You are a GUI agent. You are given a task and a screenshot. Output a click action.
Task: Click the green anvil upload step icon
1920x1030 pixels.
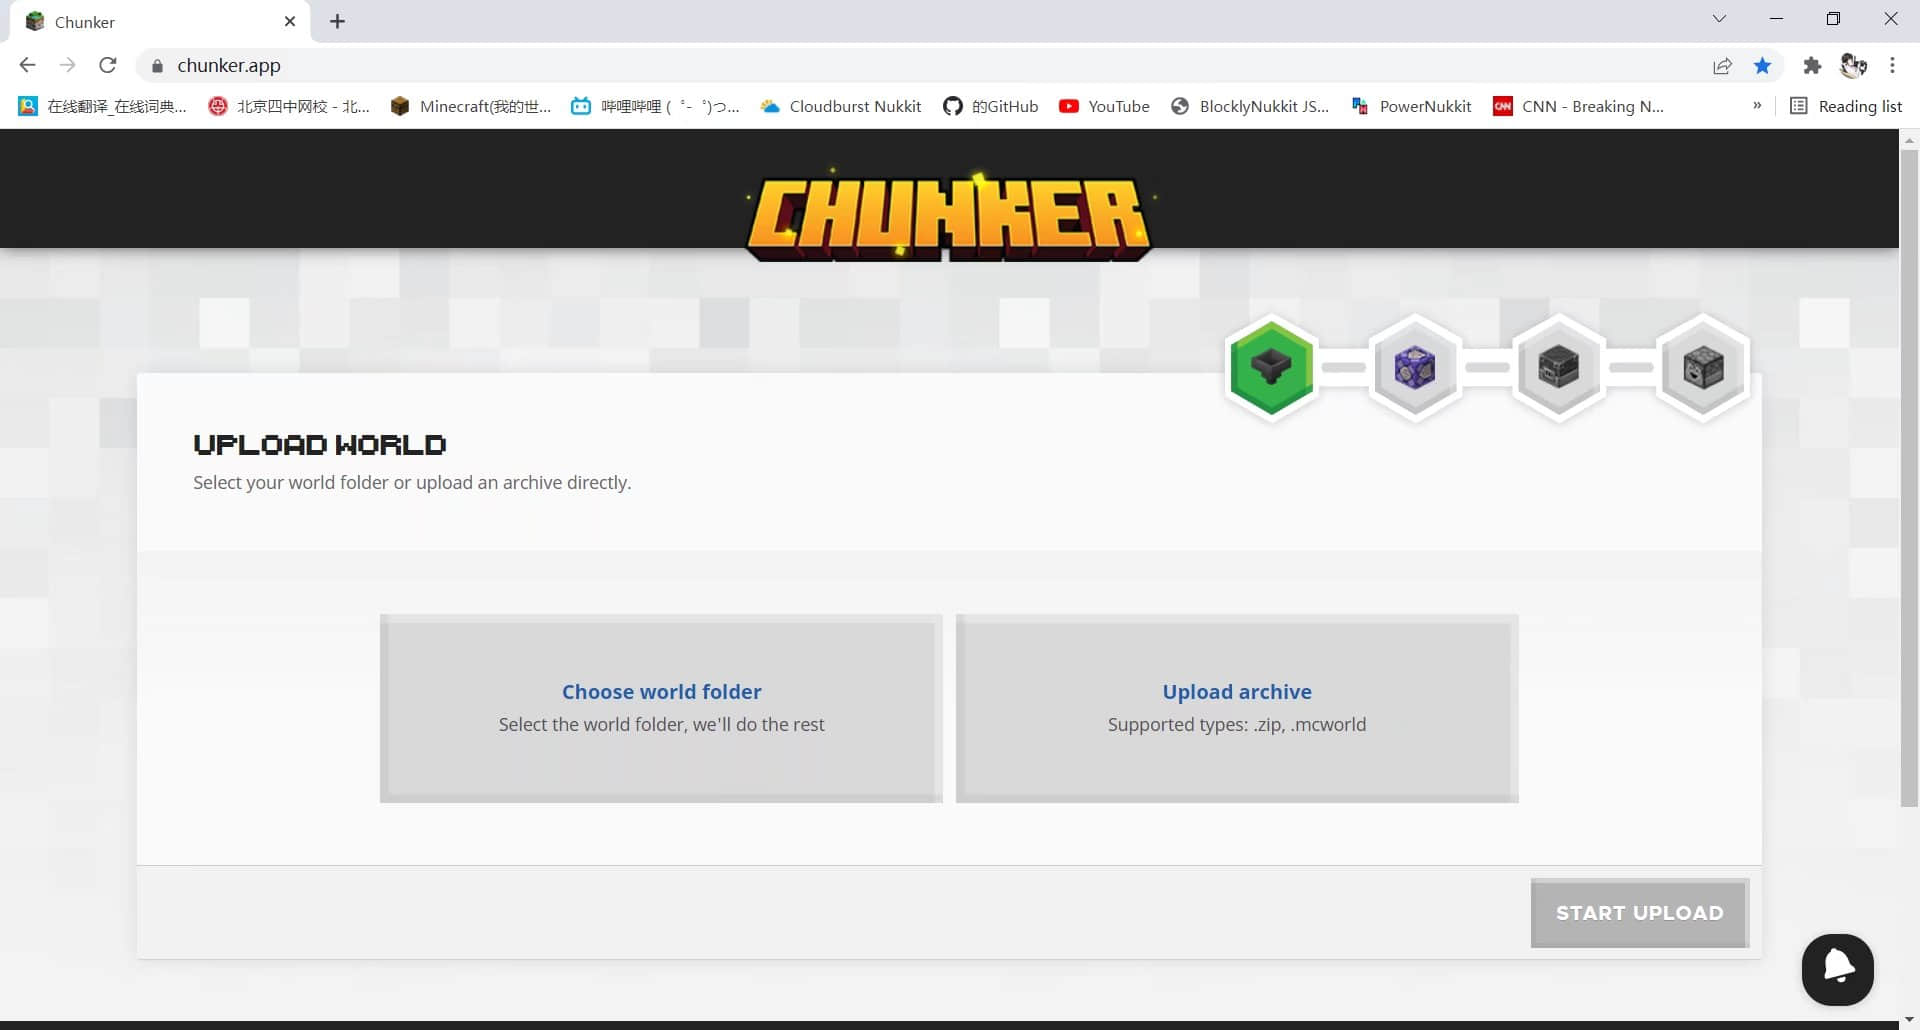click(x=1271, y=367)
